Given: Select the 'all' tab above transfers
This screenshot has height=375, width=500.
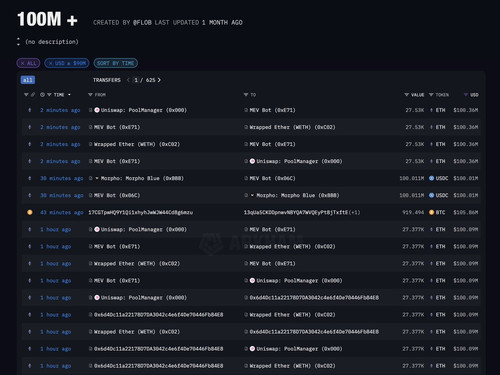Looking at the screenshot, I should click(x=28, y=80).
